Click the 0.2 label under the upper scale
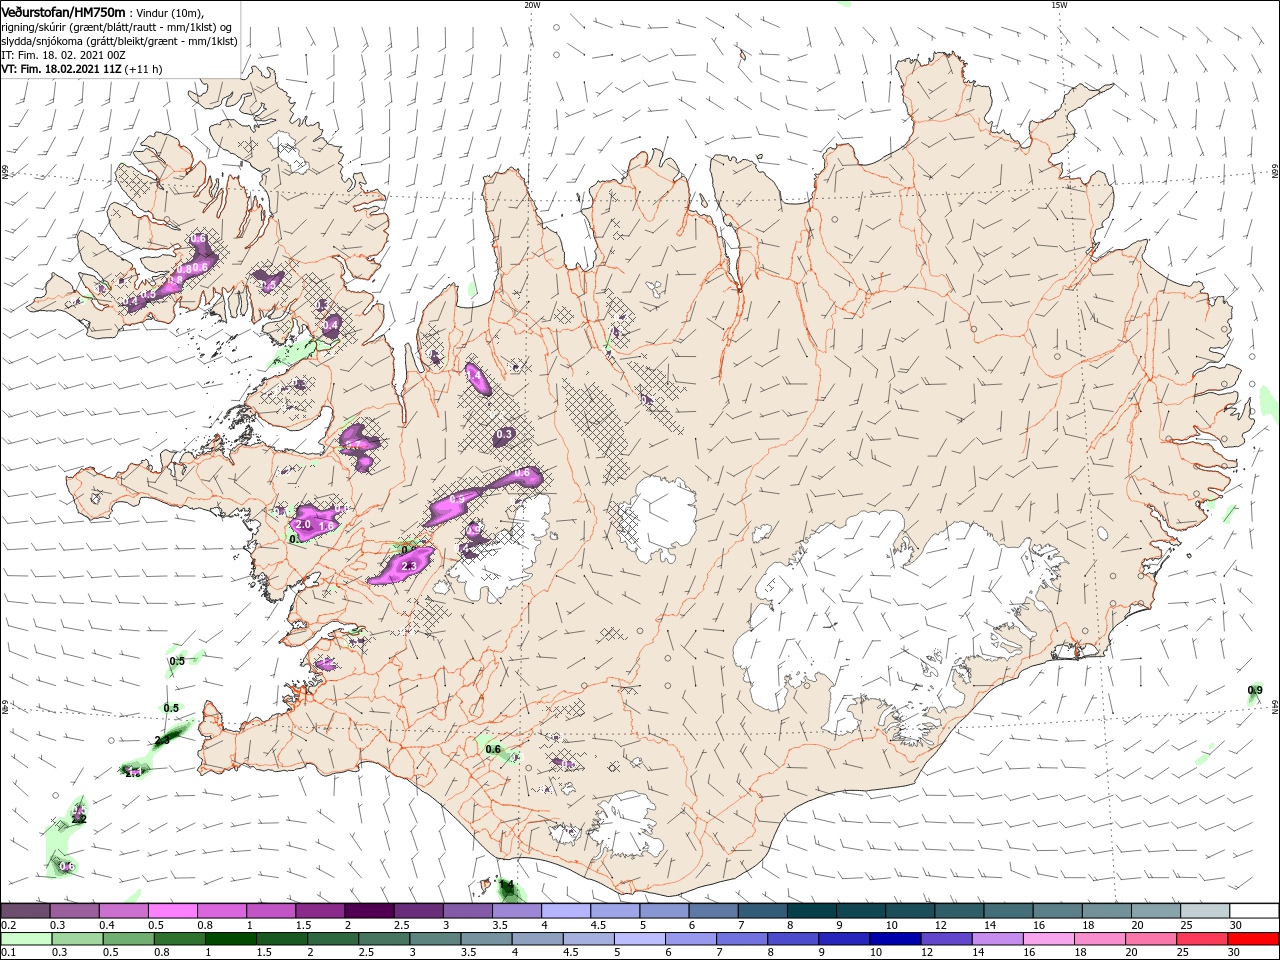The height and width of the screenshot is (960, 1280). [x=8, y=925]
